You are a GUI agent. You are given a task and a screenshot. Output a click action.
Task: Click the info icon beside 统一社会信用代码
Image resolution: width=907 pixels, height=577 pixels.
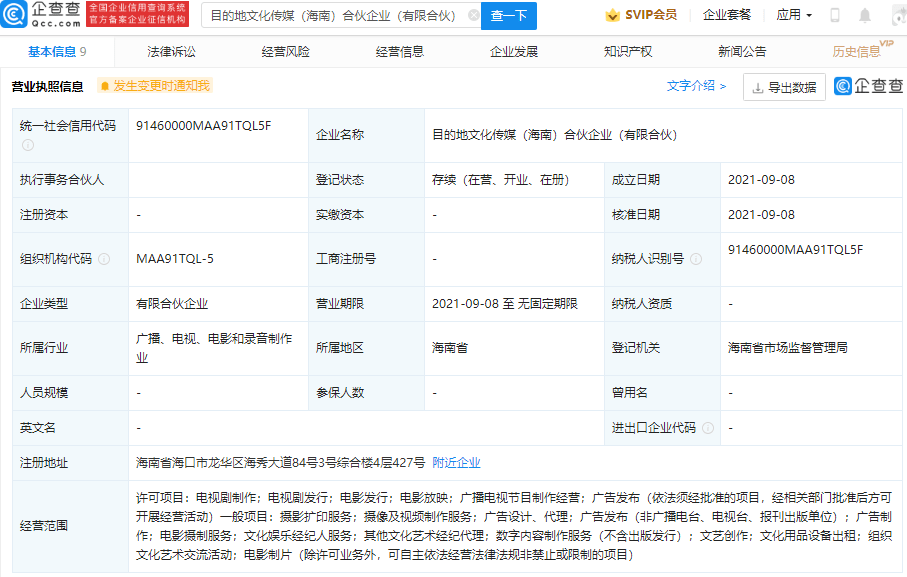point(28,145)
